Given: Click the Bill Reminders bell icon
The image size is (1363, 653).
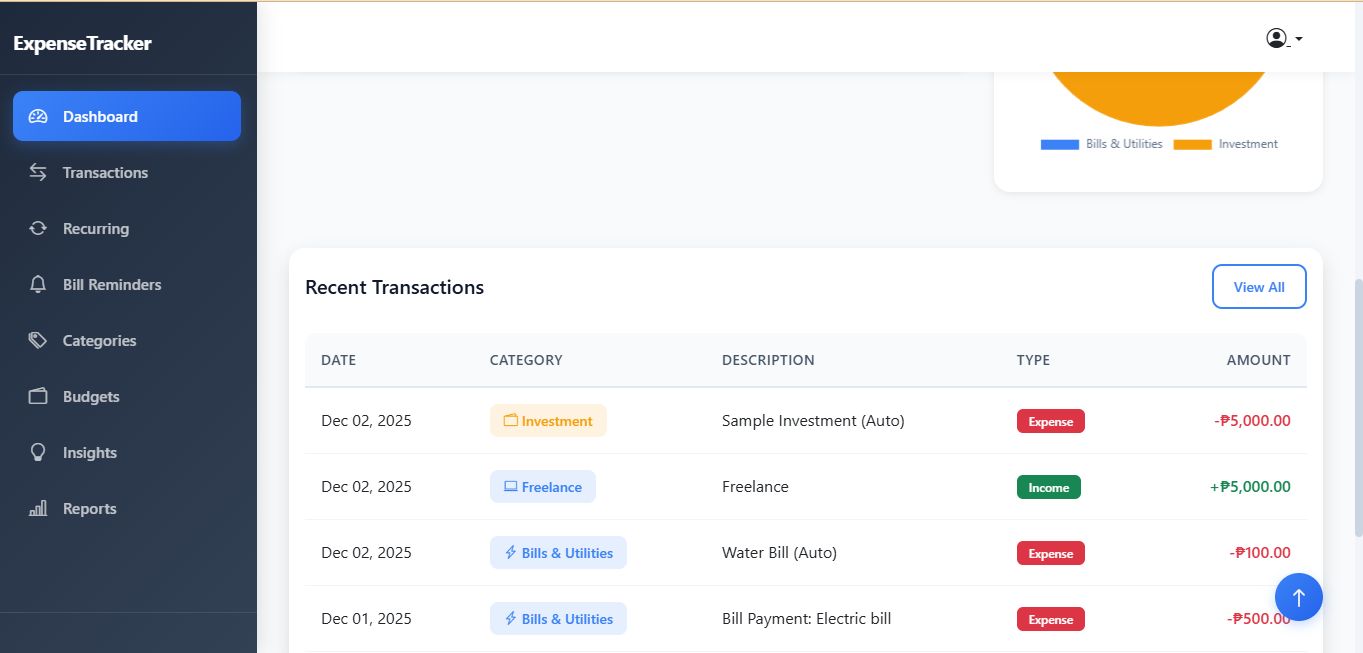Looking at the screenshot, I should (x=38, y=284).
